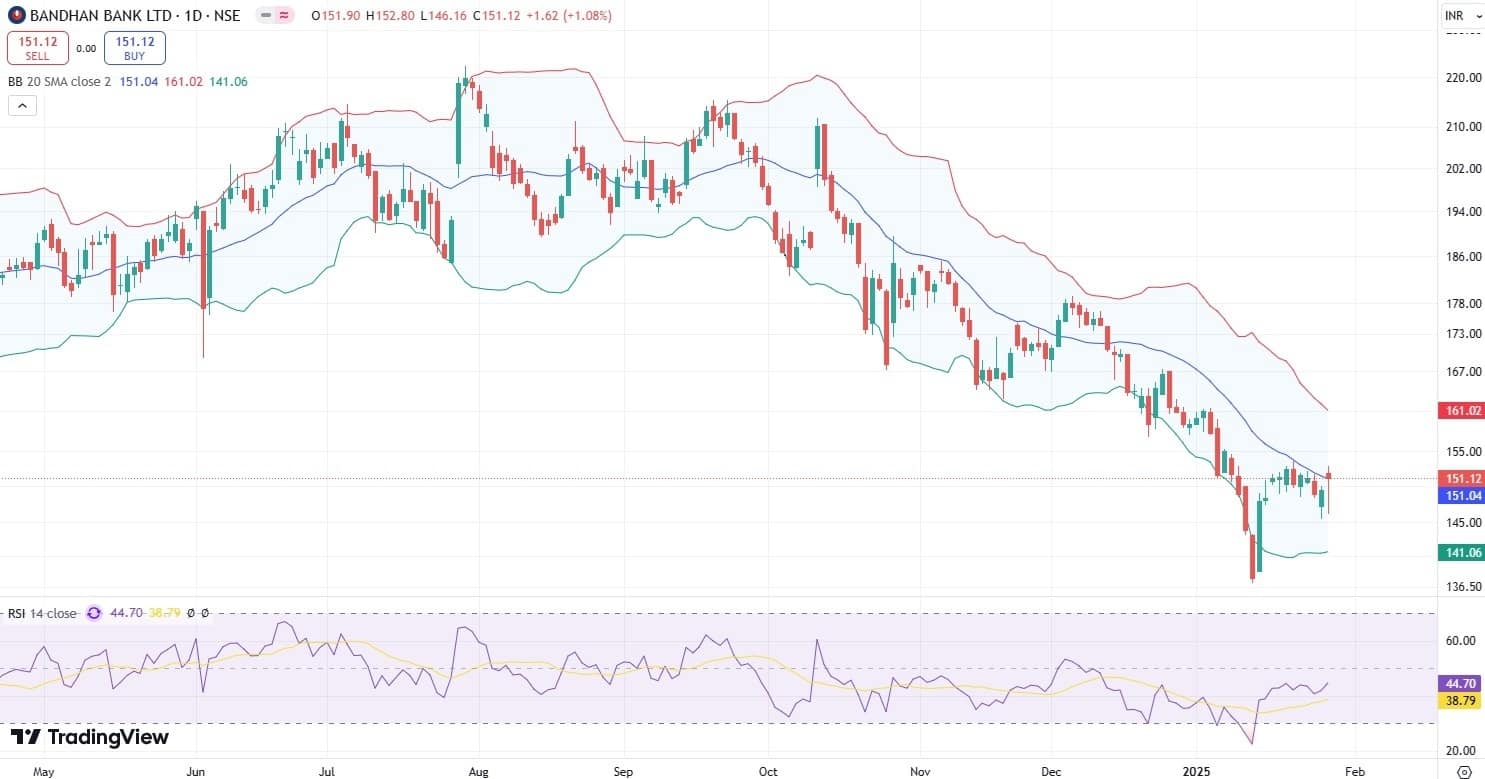Click the purple RSI refresh cycle icon

click(94, 613)
